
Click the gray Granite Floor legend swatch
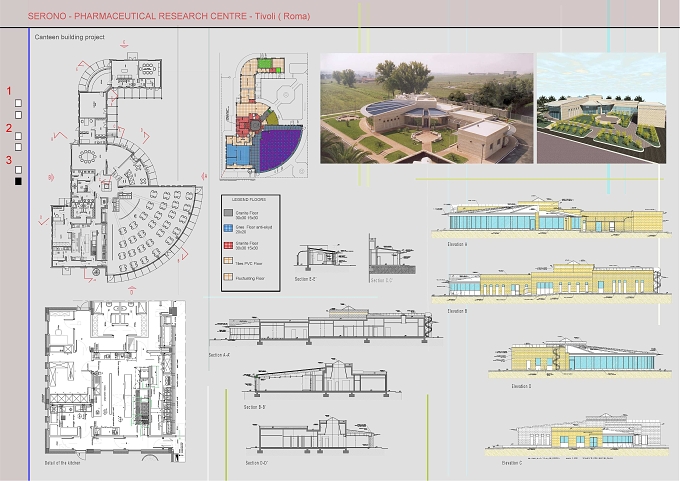coord(228,213)
